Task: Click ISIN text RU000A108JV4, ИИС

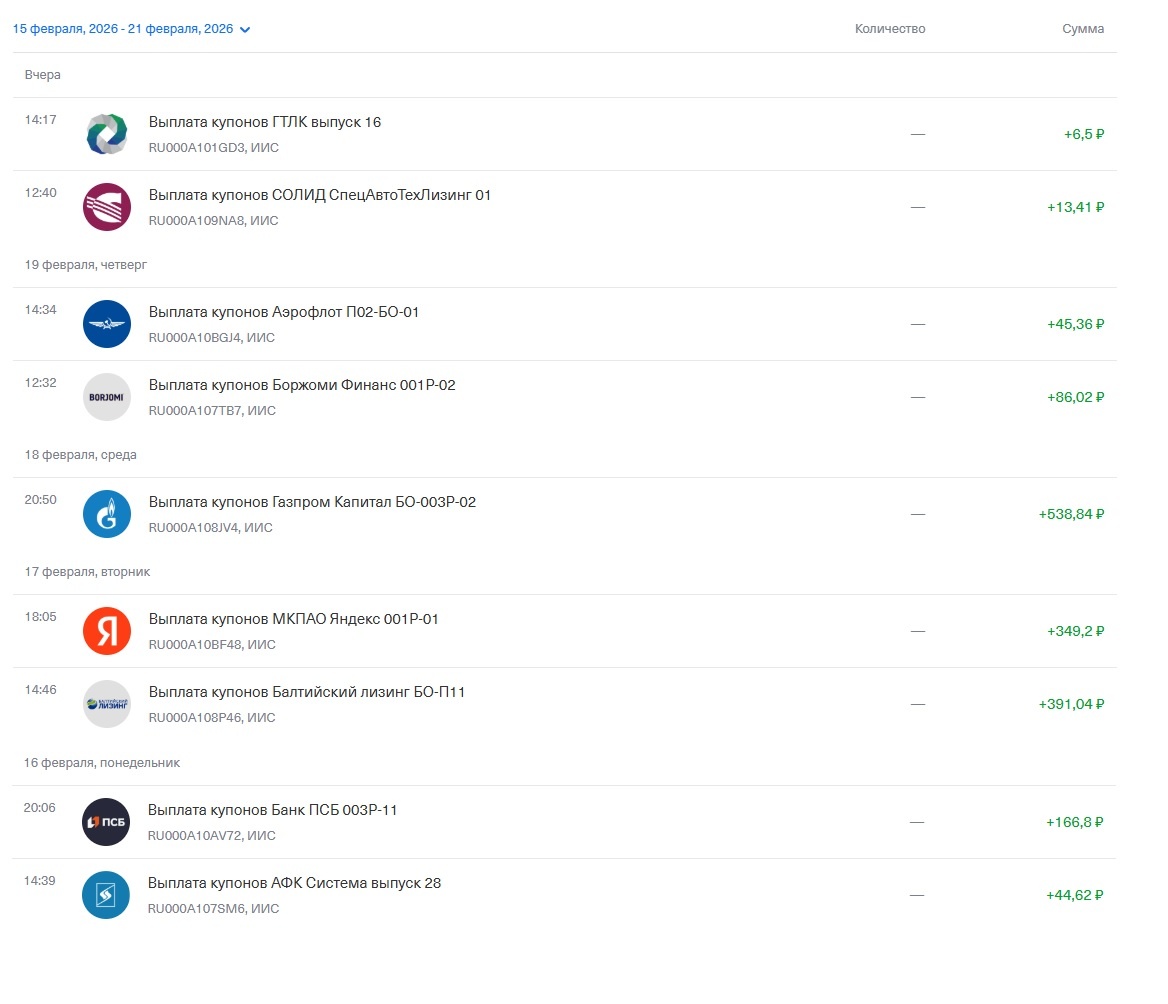Action: [x=211, y=527]
